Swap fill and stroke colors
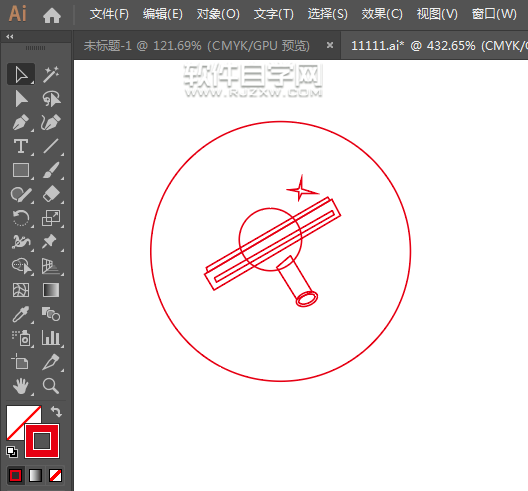 pyautogui.click(x=56, y=412)
